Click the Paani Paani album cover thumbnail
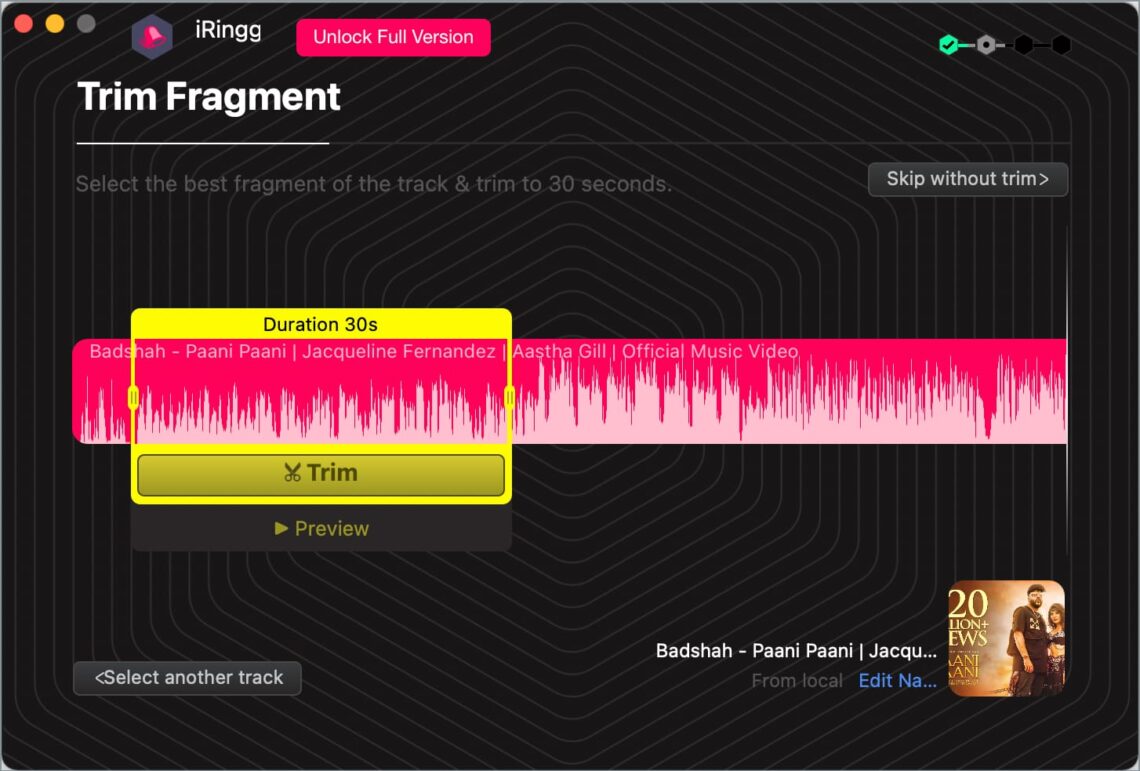This screenshot has width=1140, height=771. pos(1006,638)
